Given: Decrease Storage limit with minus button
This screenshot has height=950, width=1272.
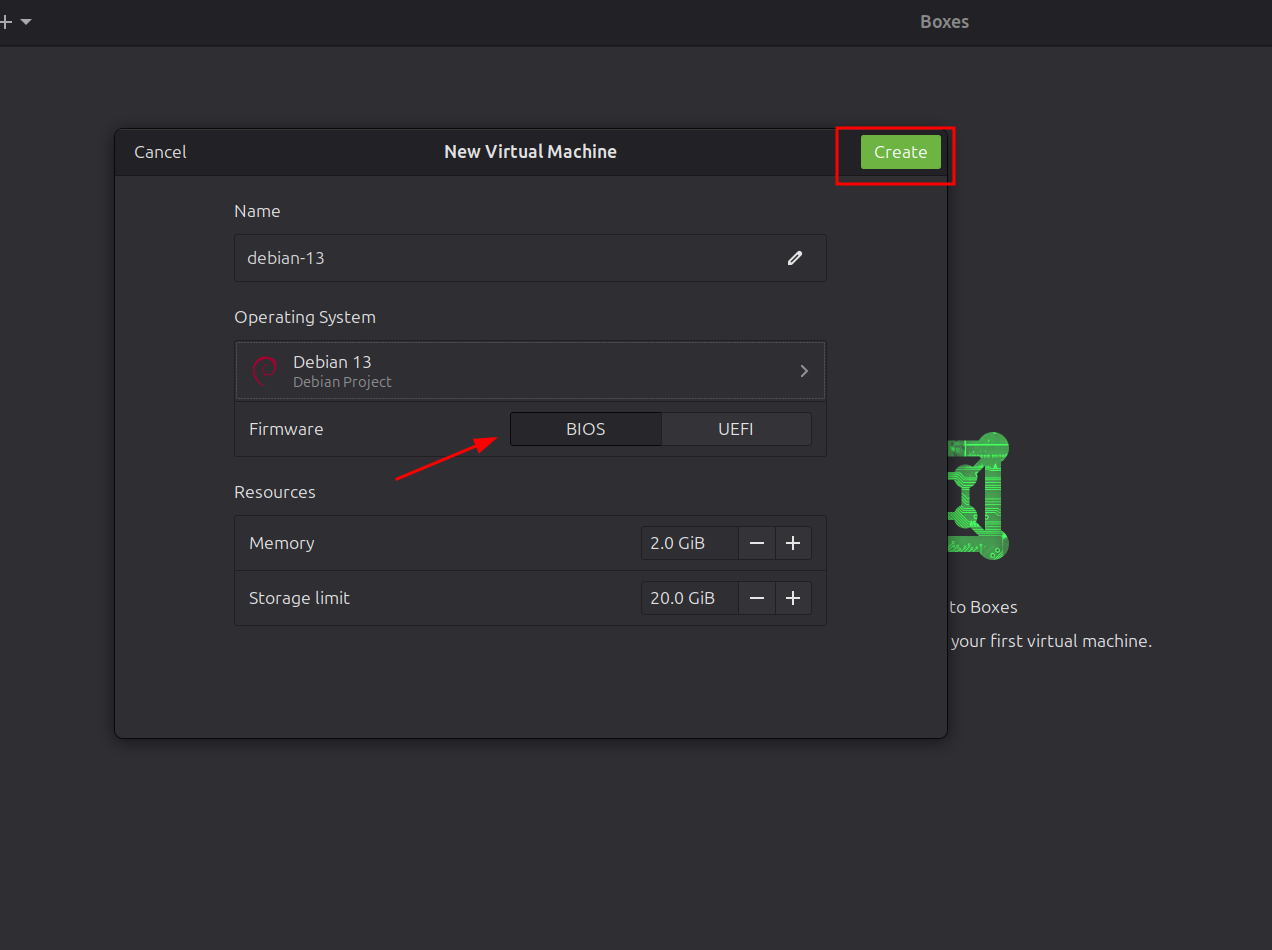Looking at the screenshot, I should point(757,598).
